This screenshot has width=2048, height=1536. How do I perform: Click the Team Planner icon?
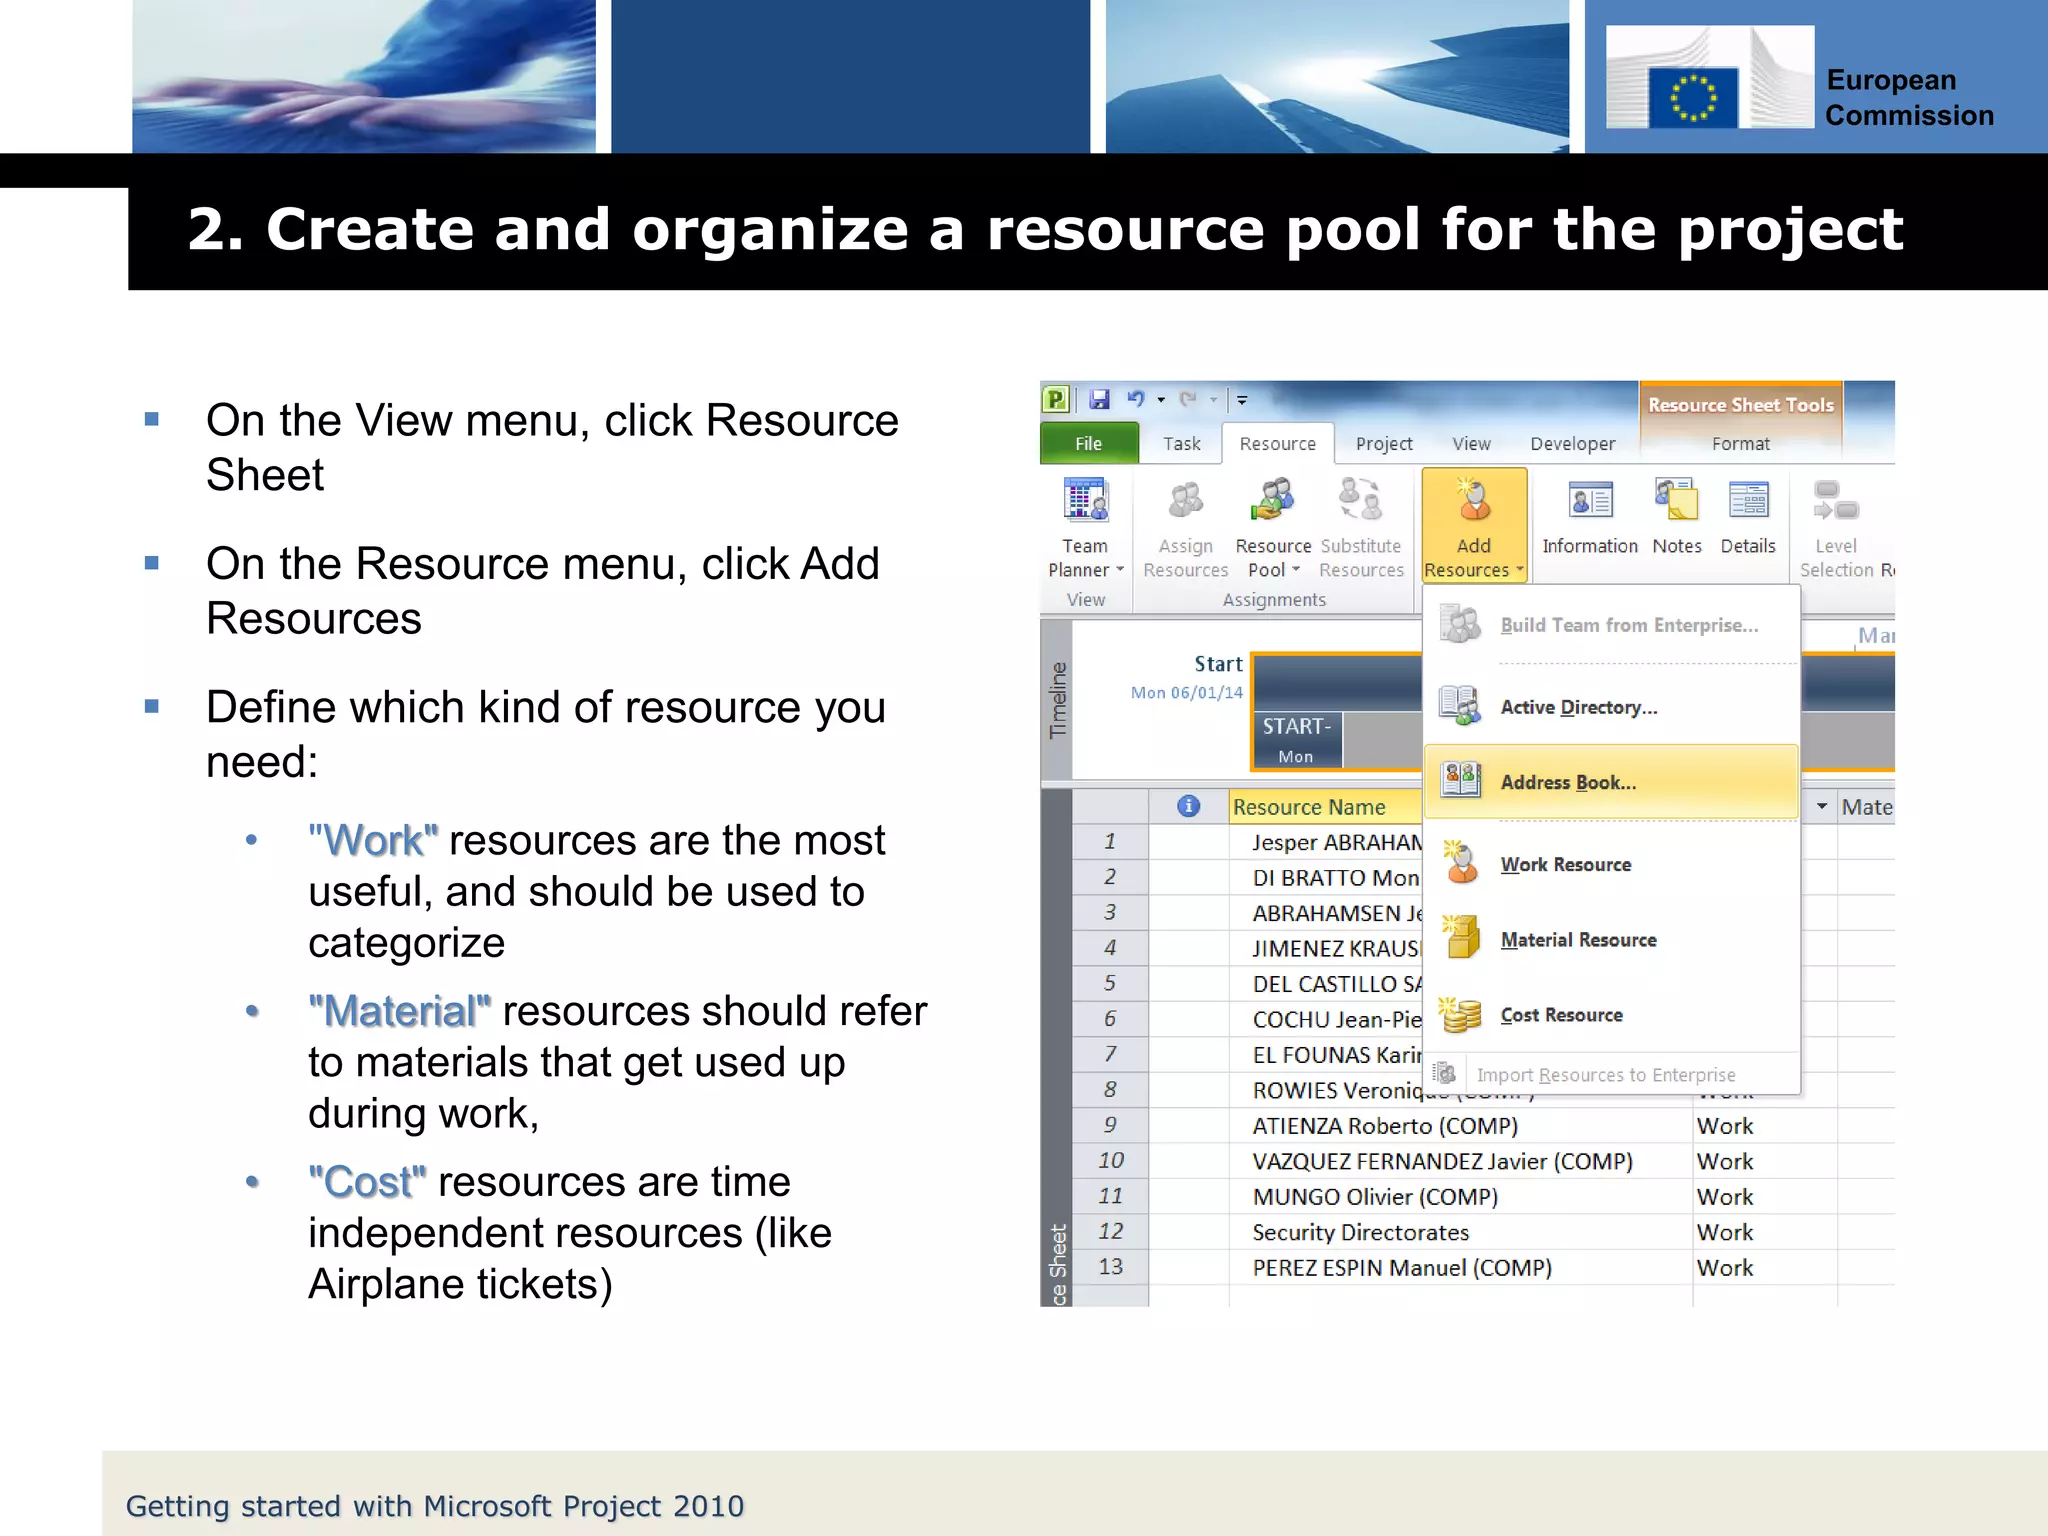(x=1086, y=501)
